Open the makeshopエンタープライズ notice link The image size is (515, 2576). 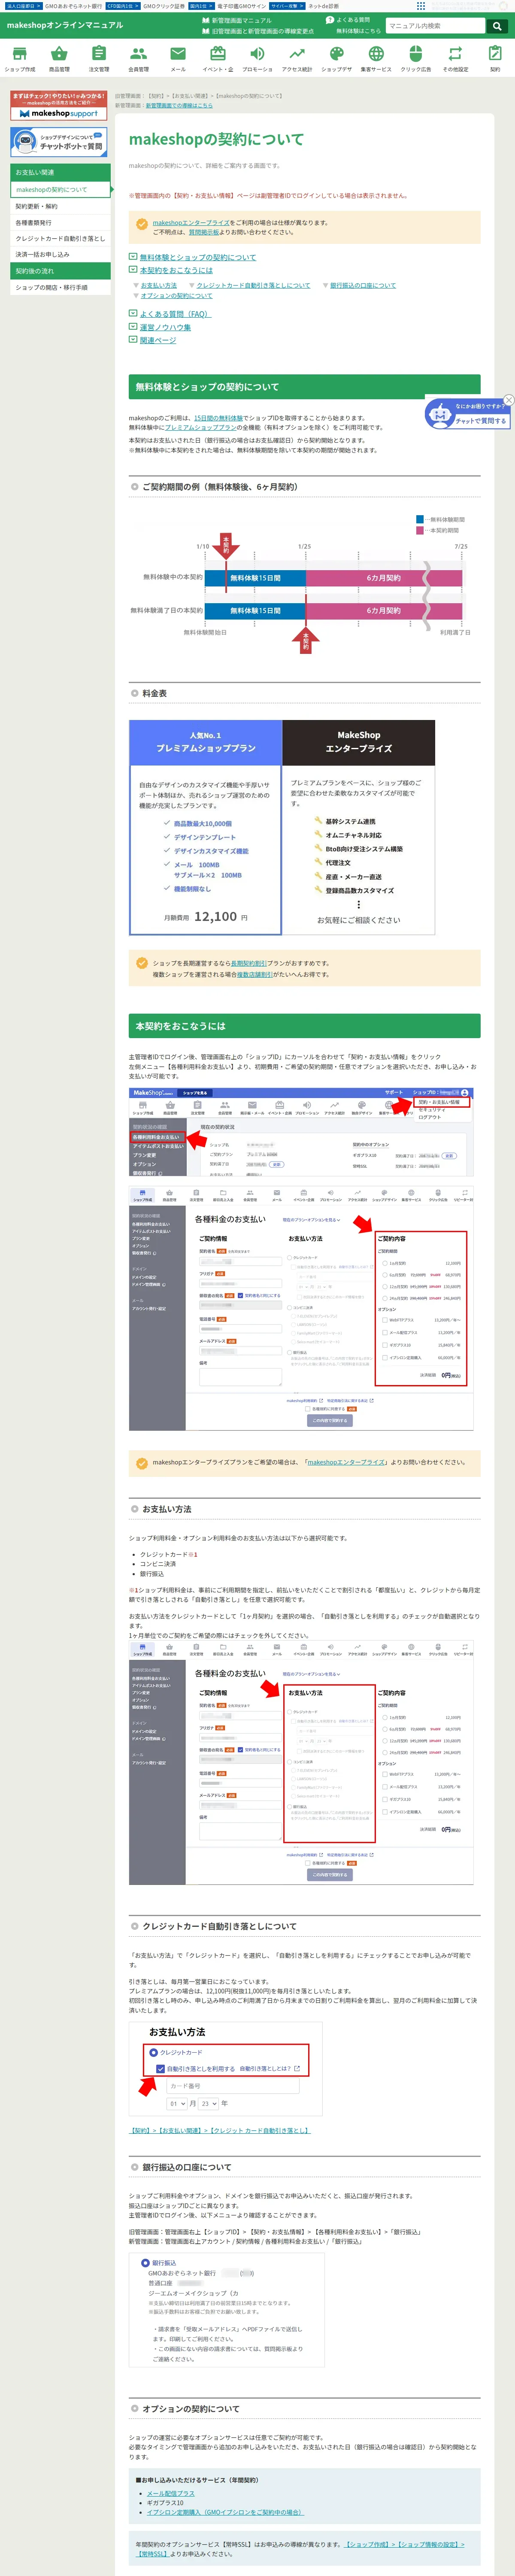tap(191, 222)
